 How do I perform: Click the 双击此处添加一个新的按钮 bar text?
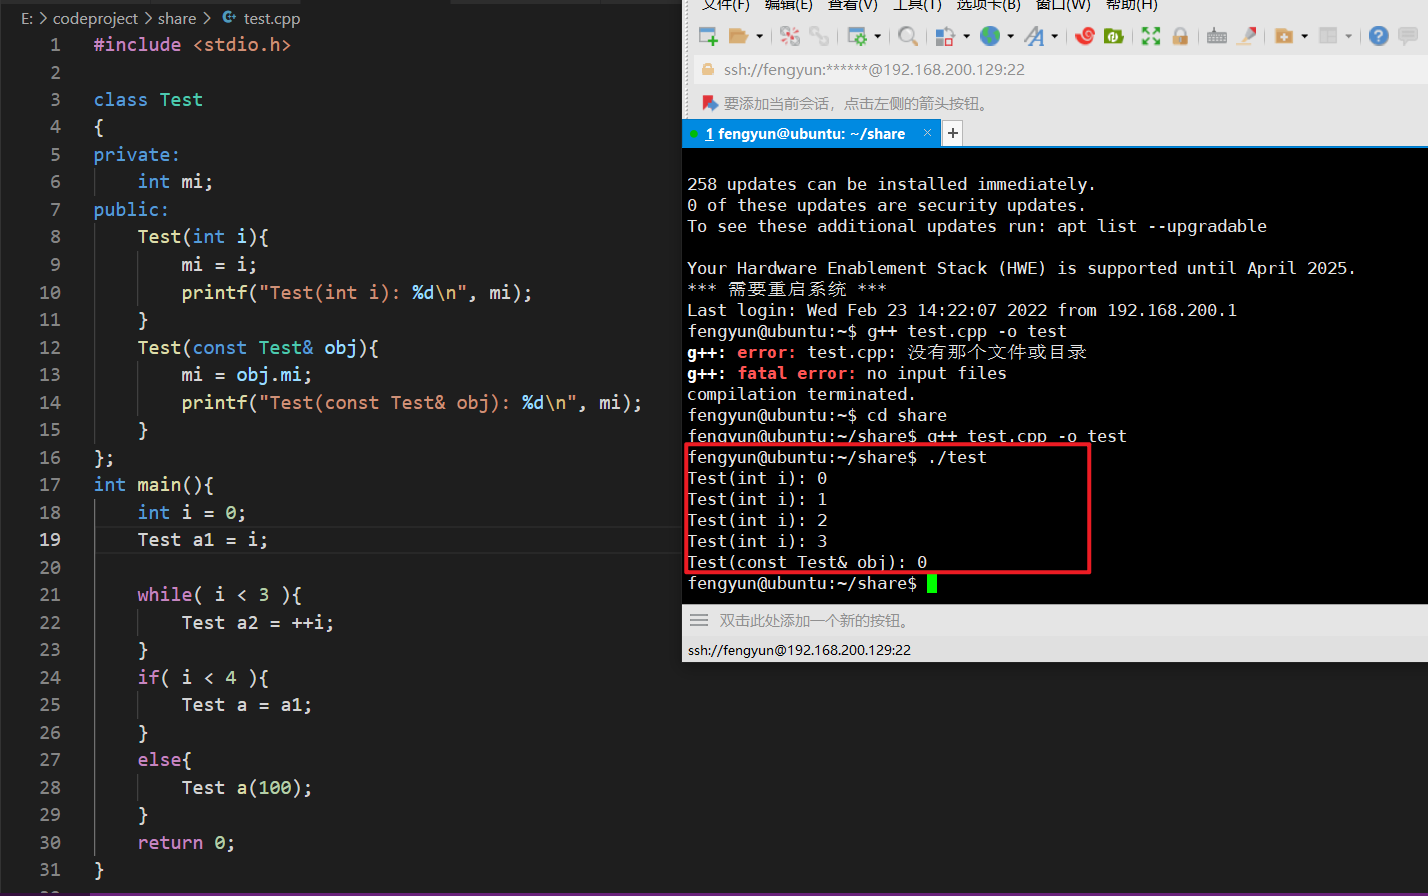(x=815, y=621)
